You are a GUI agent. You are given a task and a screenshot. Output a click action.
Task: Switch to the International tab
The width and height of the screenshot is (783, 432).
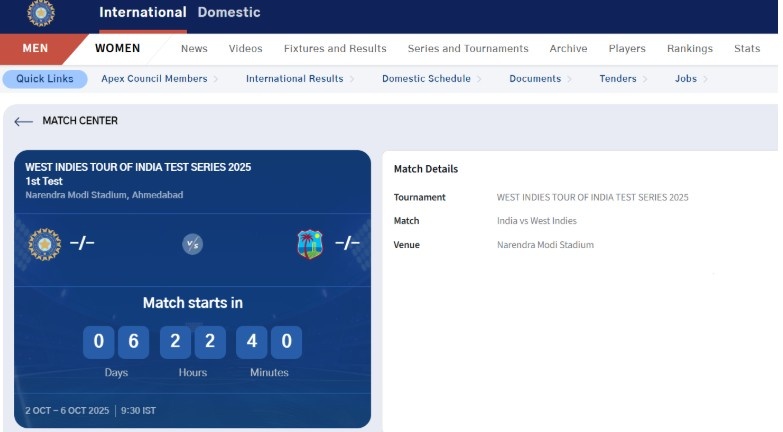pos(143,12)
